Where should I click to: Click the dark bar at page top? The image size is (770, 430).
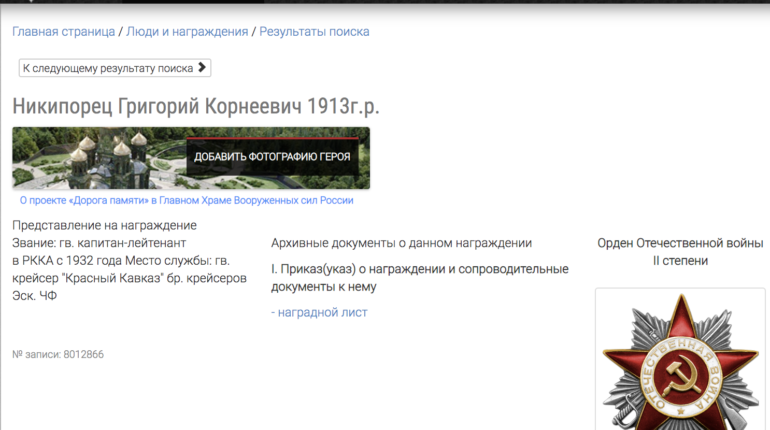(x=385, y=4)
